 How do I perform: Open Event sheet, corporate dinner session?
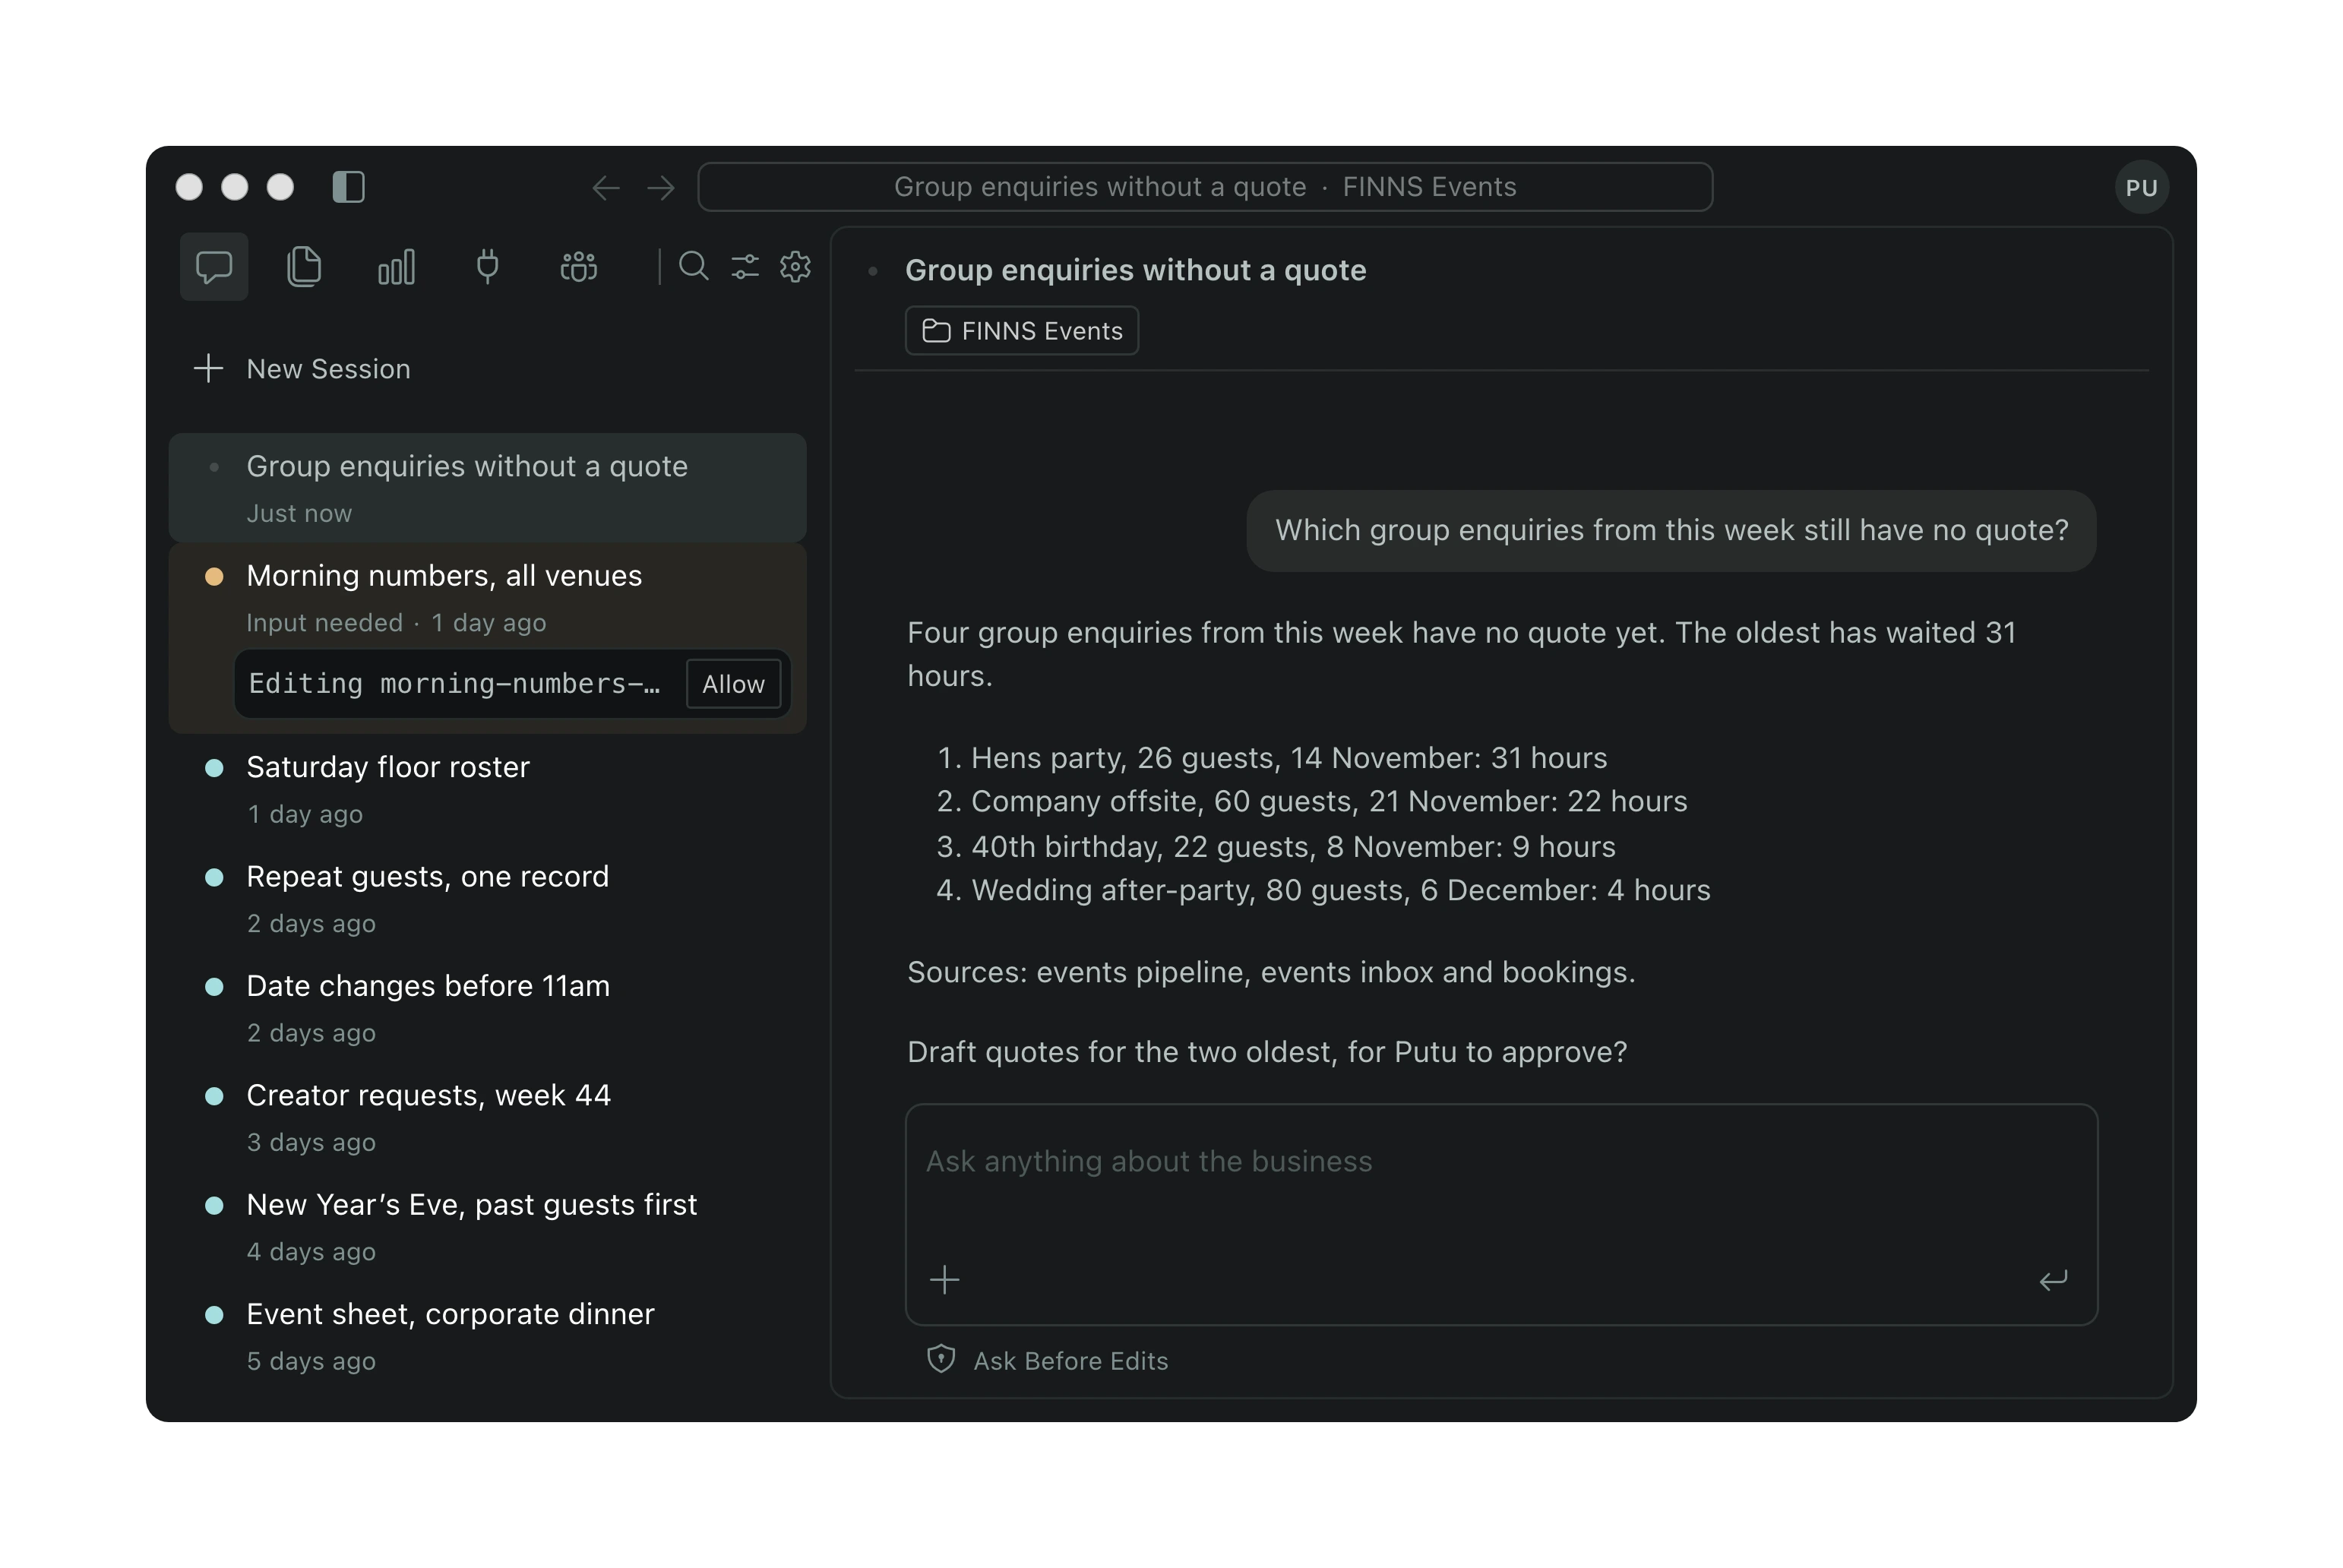coord(488,1336)
